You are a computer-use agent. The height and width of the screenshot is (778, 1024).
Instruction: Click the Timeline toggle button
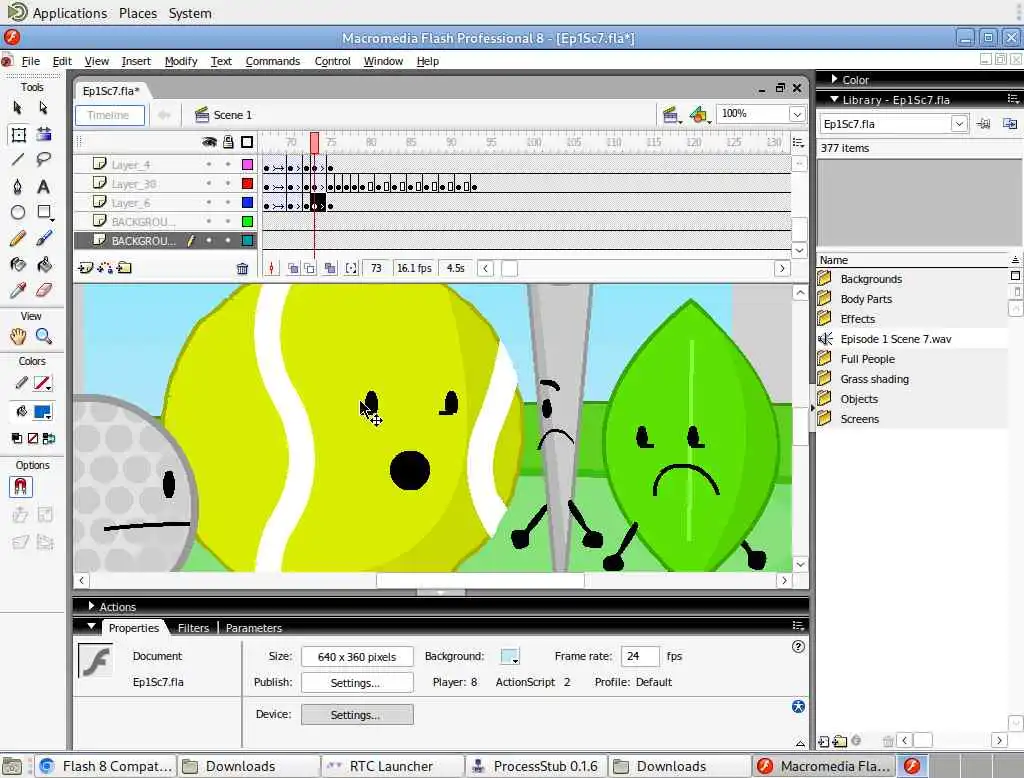click(x=110, y=115)
